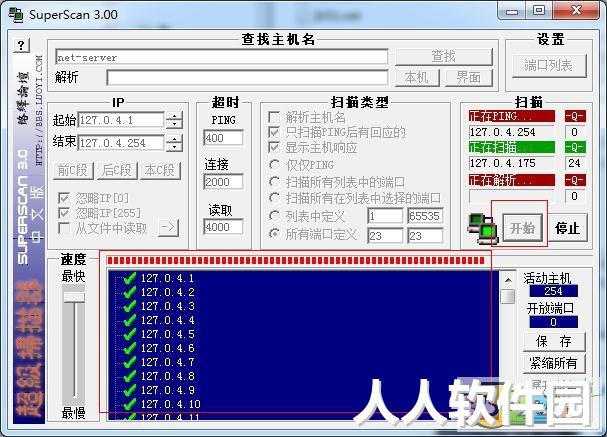
Task: Click the 停止 stop button
Action: pos(568,228)
